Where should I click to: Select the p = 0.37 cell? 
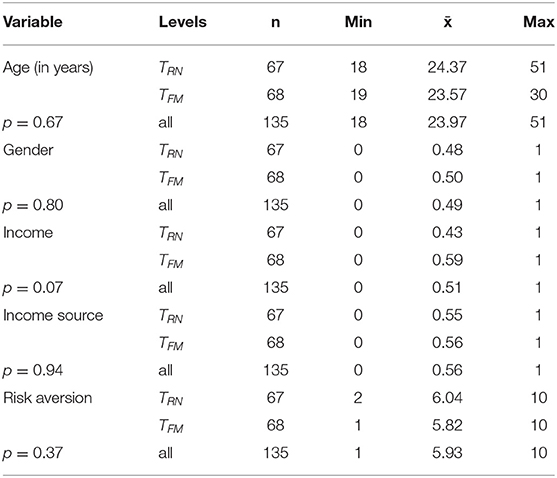tap(33, 453)
